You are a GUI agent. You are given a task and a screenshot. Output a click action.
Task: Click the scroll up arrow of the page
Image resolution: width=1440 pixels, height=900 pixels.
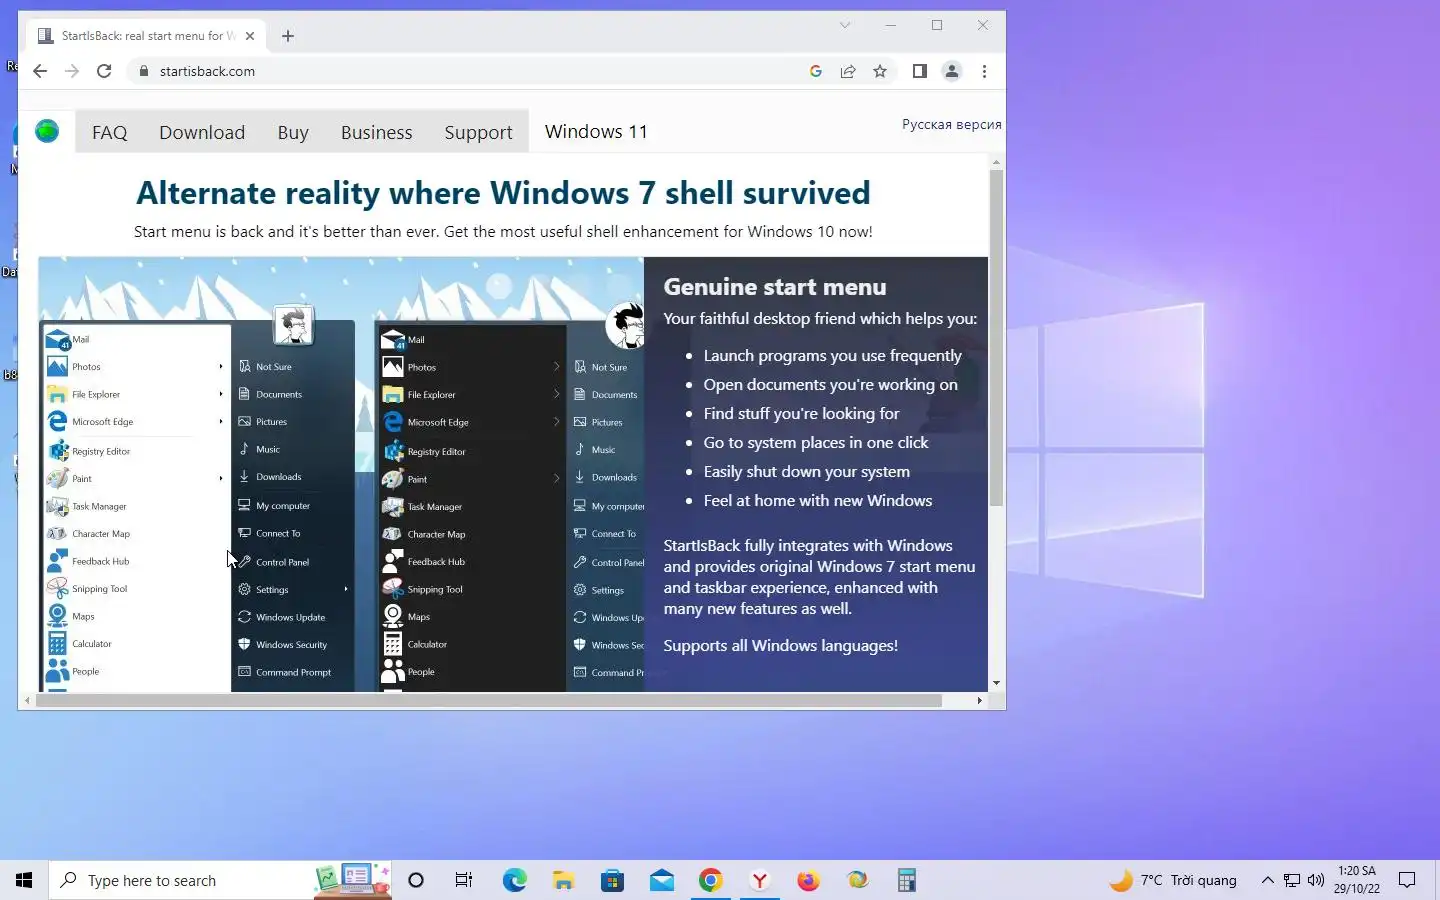996,162
